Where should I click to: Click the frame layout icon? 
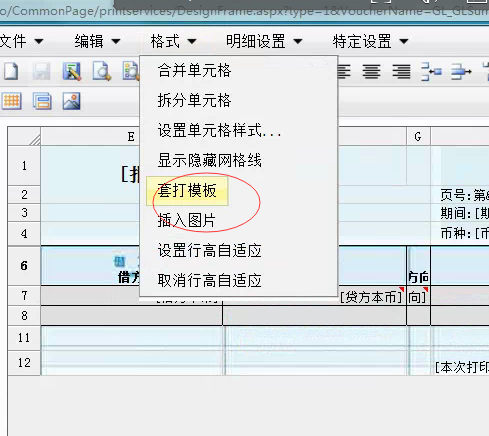[42, 101]
